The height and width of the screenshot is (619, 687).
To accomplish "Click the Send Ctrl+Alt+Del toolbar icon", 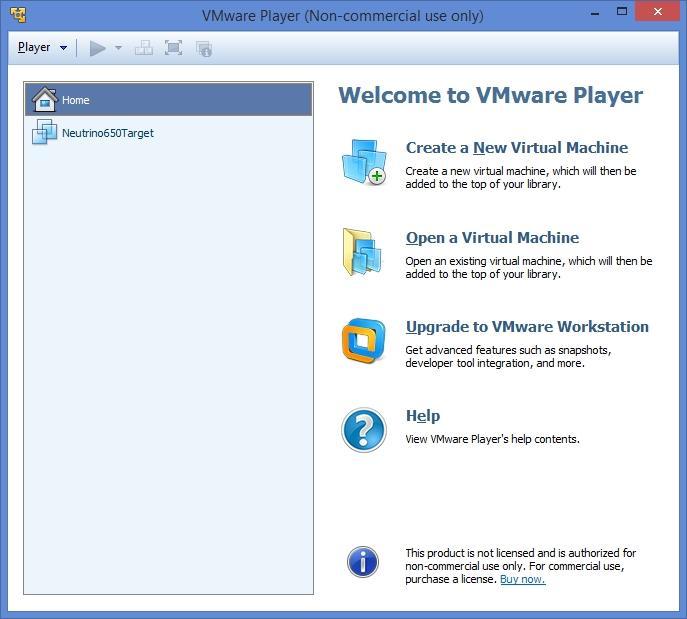I will tap(144, 48).
